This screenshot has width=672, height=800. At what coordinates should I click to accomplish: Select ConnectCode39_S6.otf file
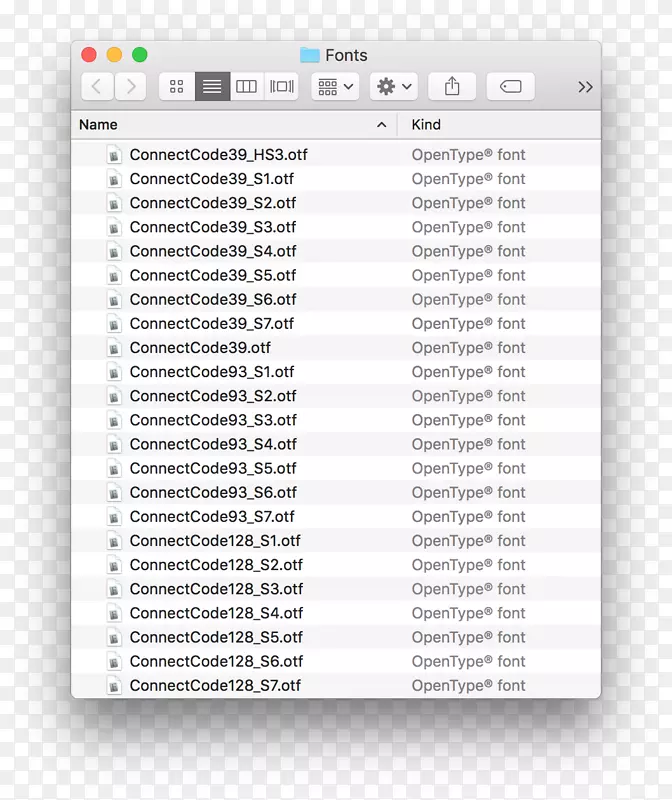click(x=336, y=299)
